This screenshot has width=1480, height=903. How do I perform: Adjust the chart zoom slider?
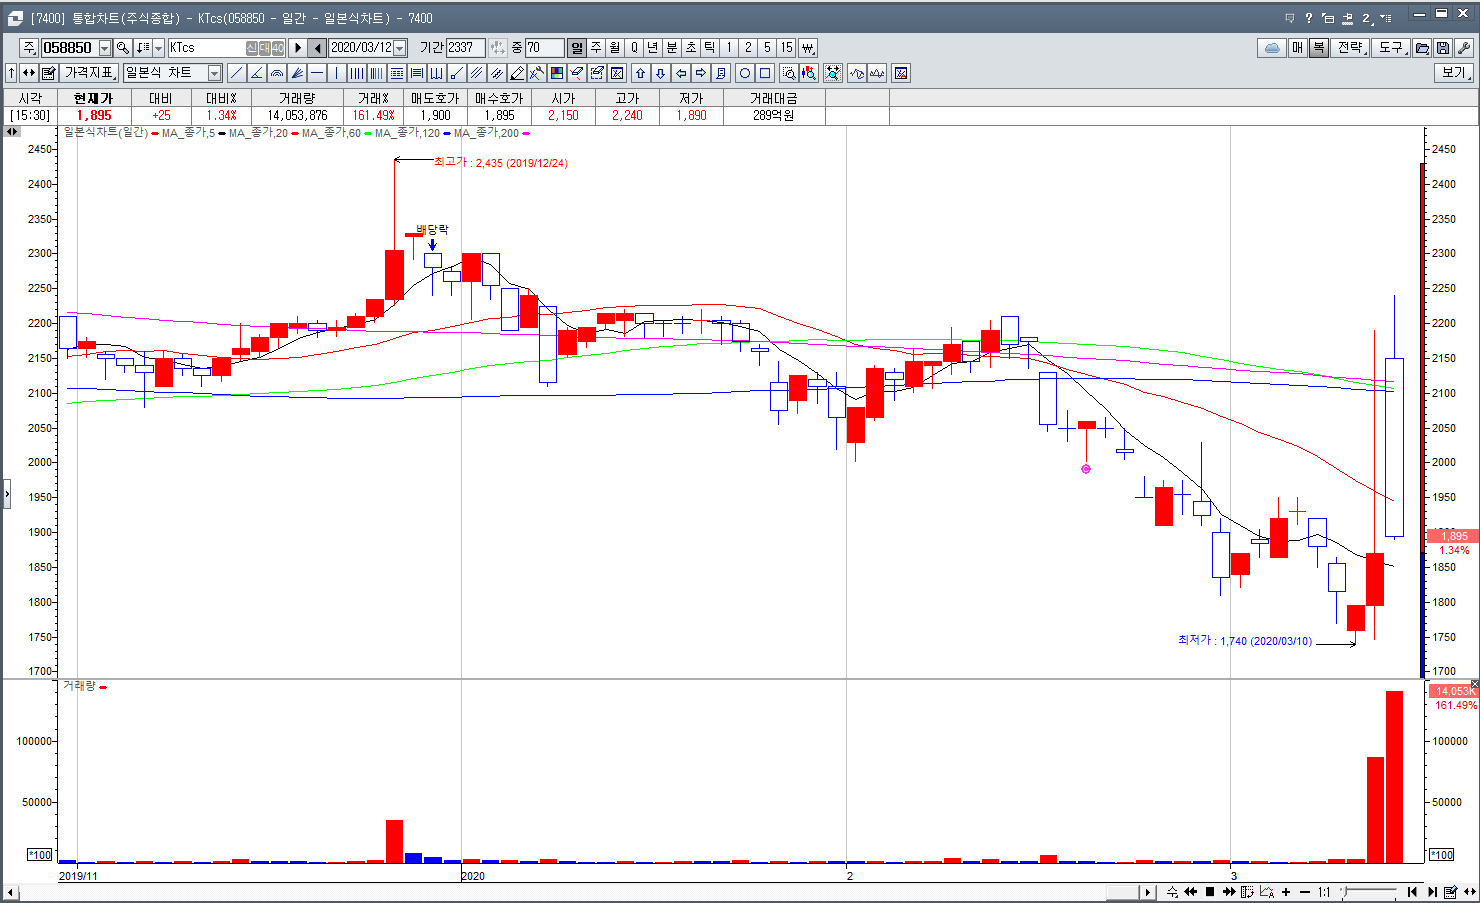pos(1344,891)
